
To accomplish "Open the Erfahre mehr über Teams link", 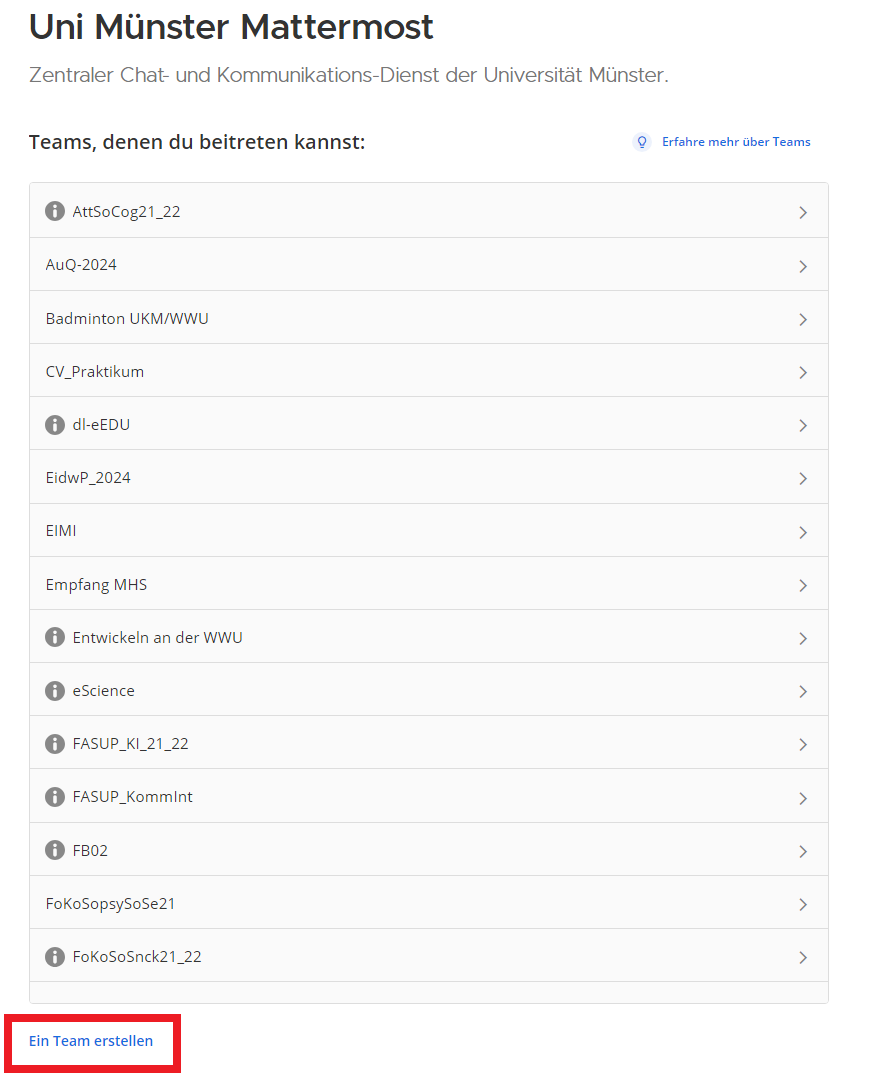I will [736, 142].
